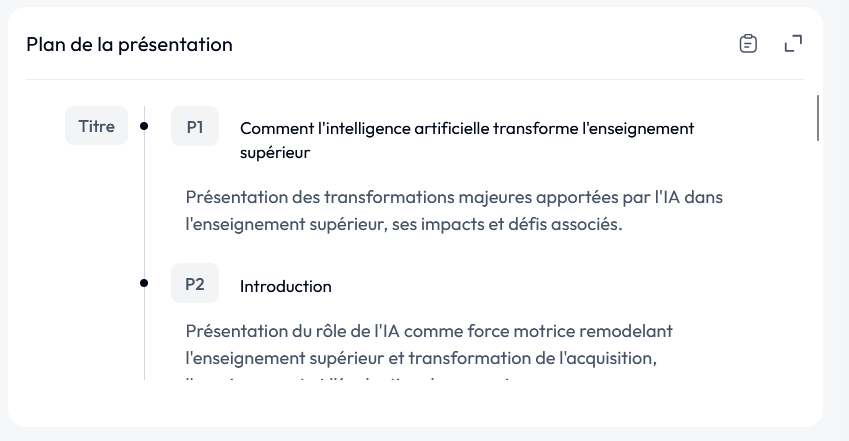Select the Introduction slide title
Screen dimensions: 849x441
tap(286, 286)
